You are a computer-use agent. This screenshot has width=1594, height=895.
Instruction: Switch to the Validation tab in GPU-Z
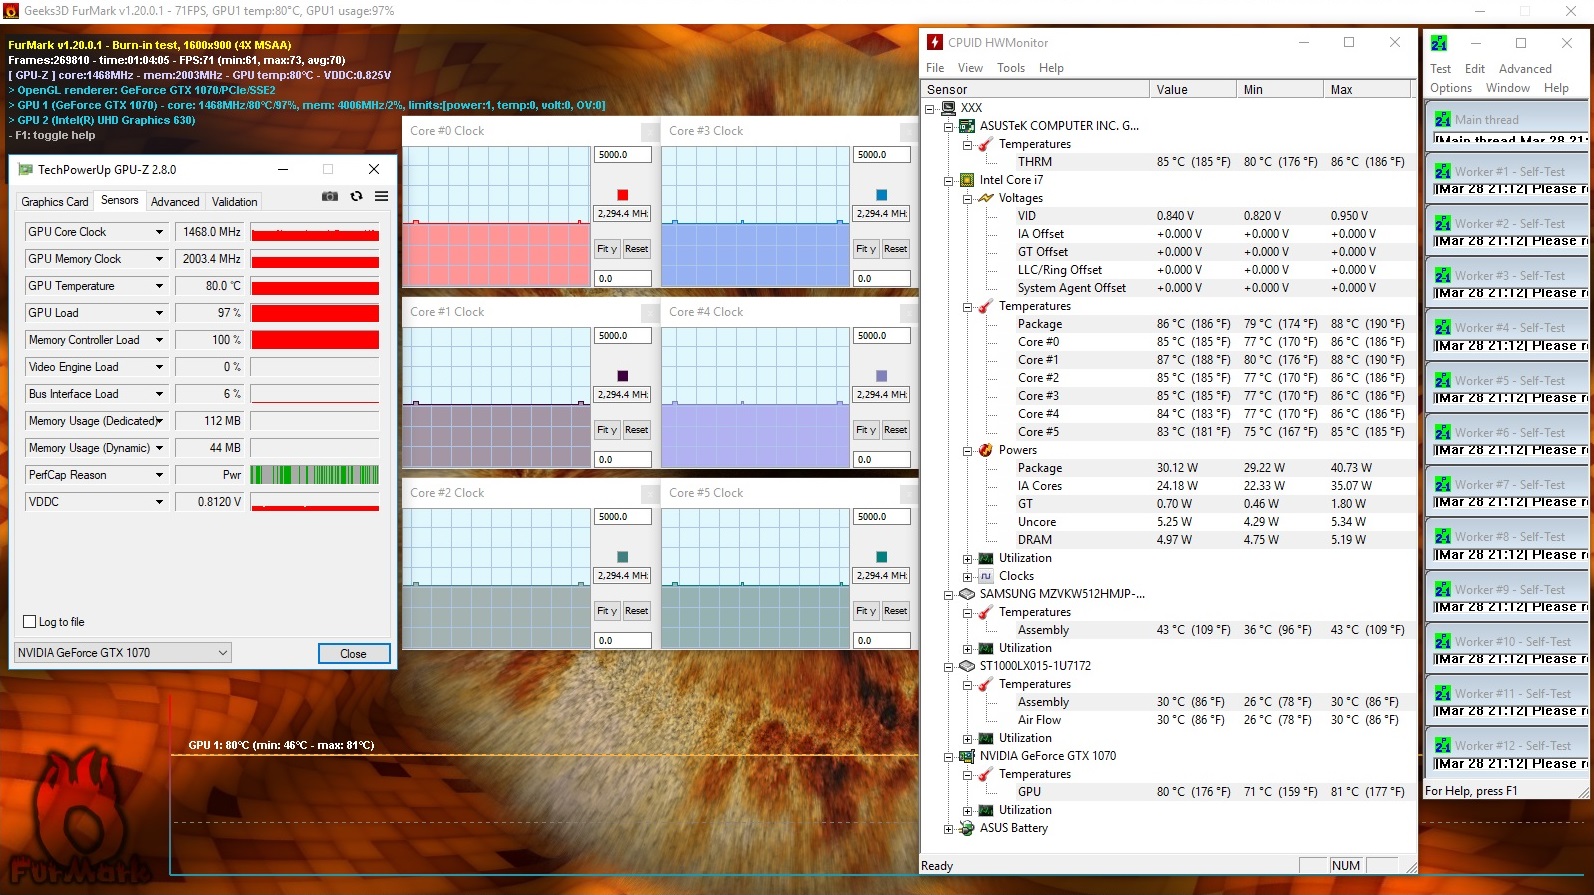235,201
